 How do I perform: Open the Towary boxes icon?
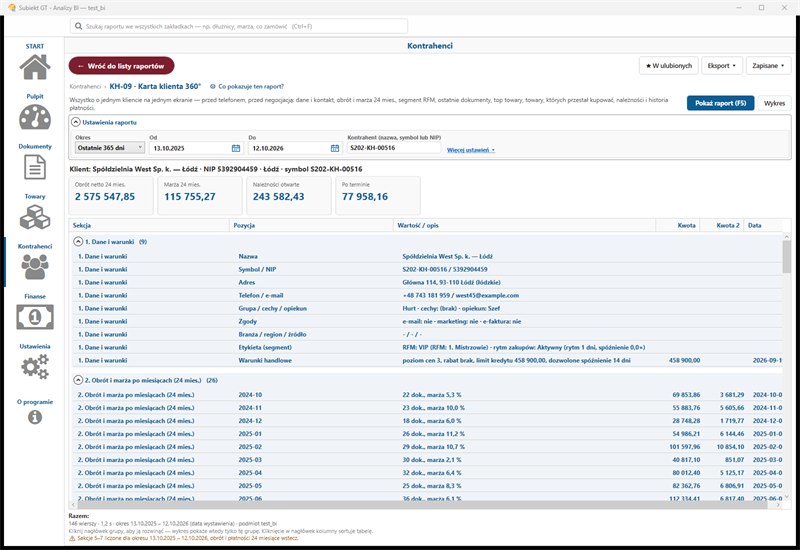pos(35,217)
